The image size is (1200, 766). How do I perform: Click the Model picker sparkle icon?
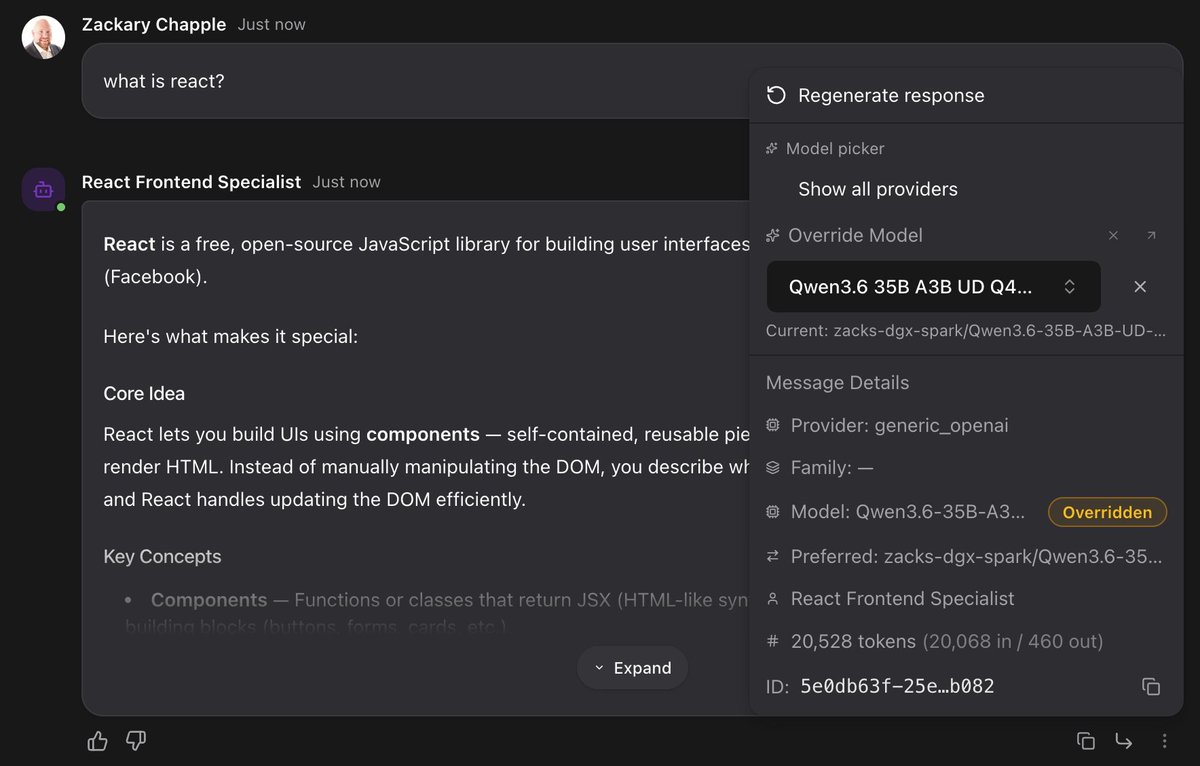point(772,148)
